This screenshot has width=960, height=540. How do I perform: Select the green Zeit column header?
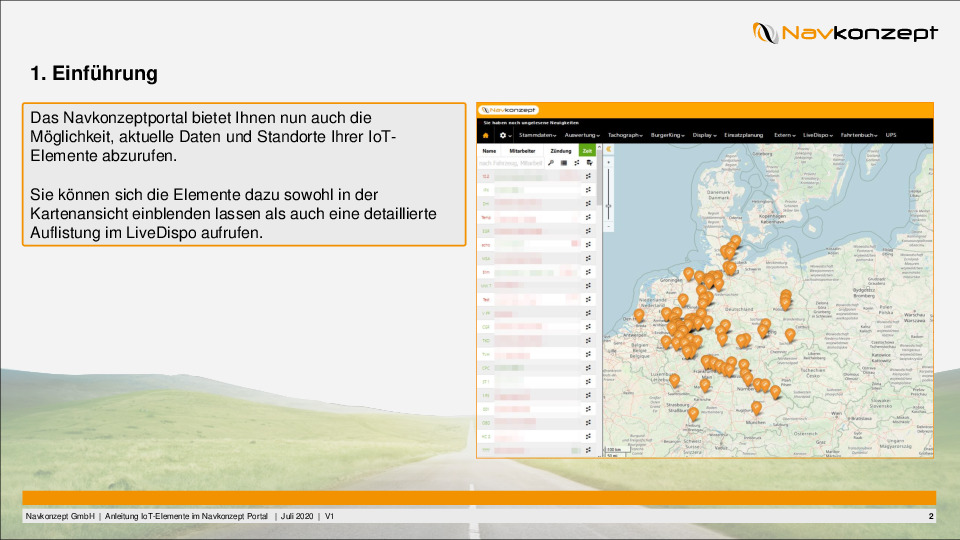[x=587, y=151]
